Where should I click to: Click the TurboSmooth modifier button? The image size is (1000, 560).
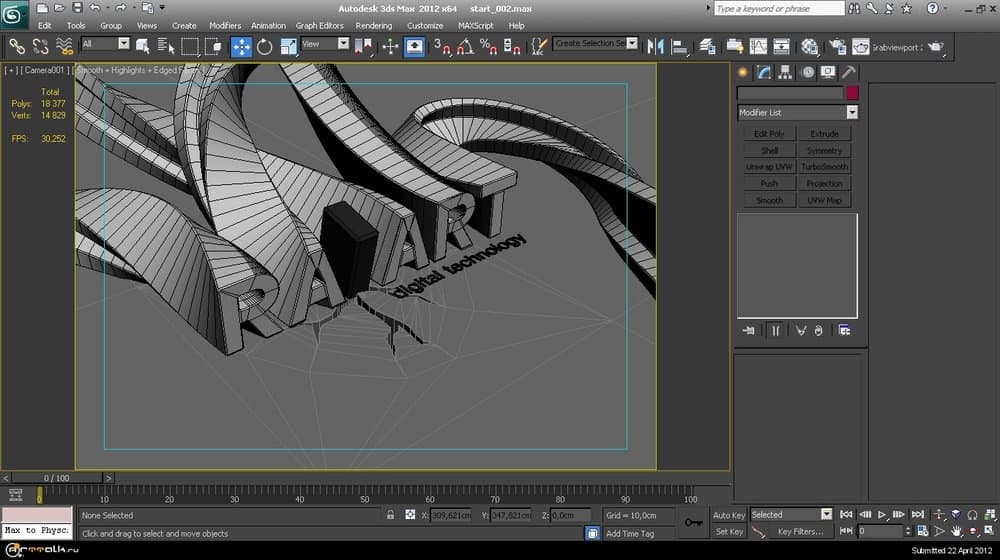(x=825, y=167)
